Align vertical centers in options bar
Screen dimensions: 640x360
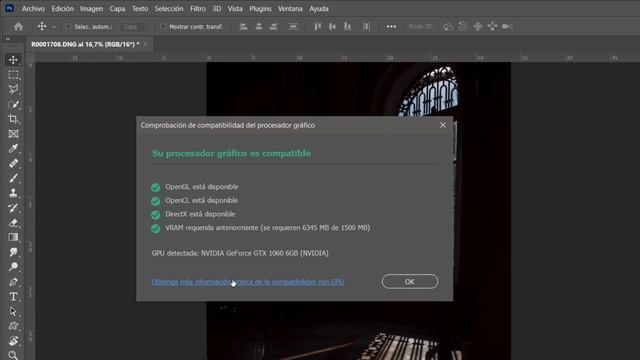[x=332, y=27]
